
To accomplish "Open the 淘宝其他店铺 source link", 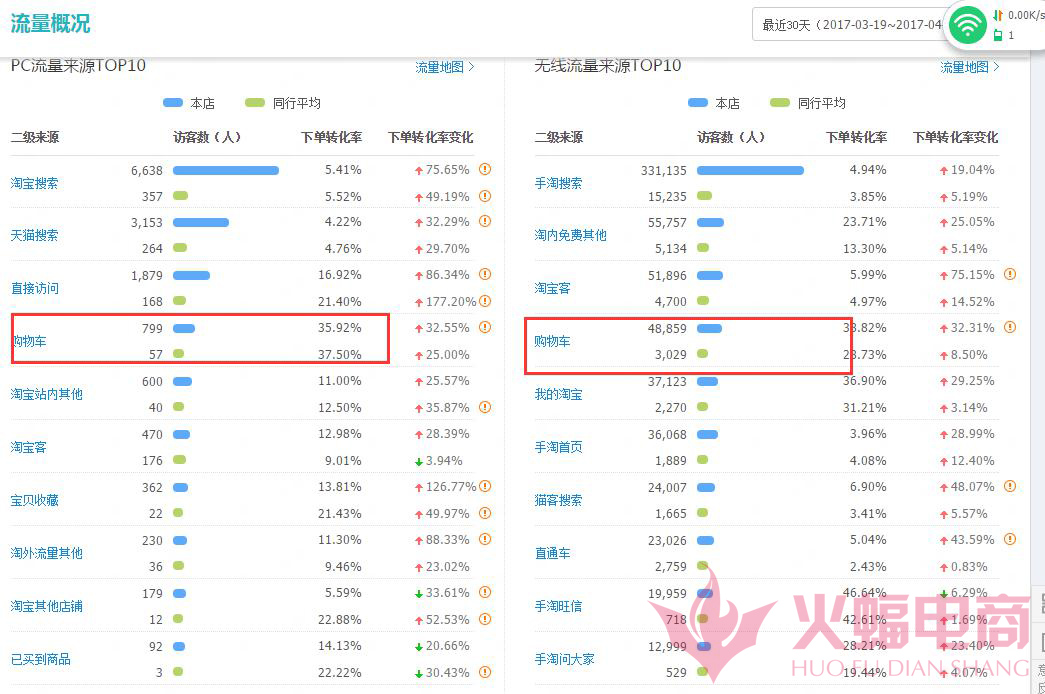I will (x=47, y=606).
